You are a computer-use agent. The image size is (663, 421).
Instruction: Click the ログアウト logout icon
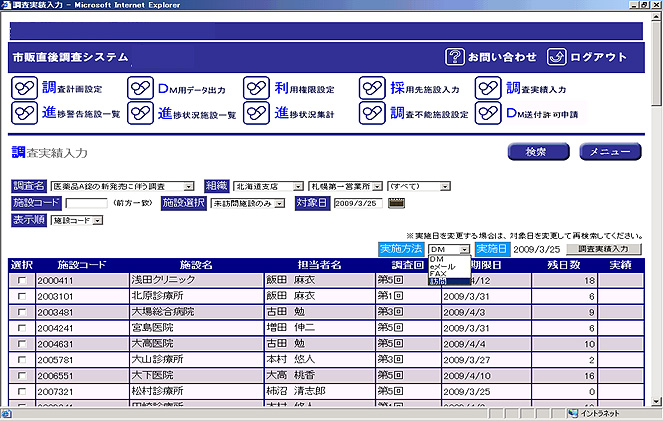coord(557,57)
